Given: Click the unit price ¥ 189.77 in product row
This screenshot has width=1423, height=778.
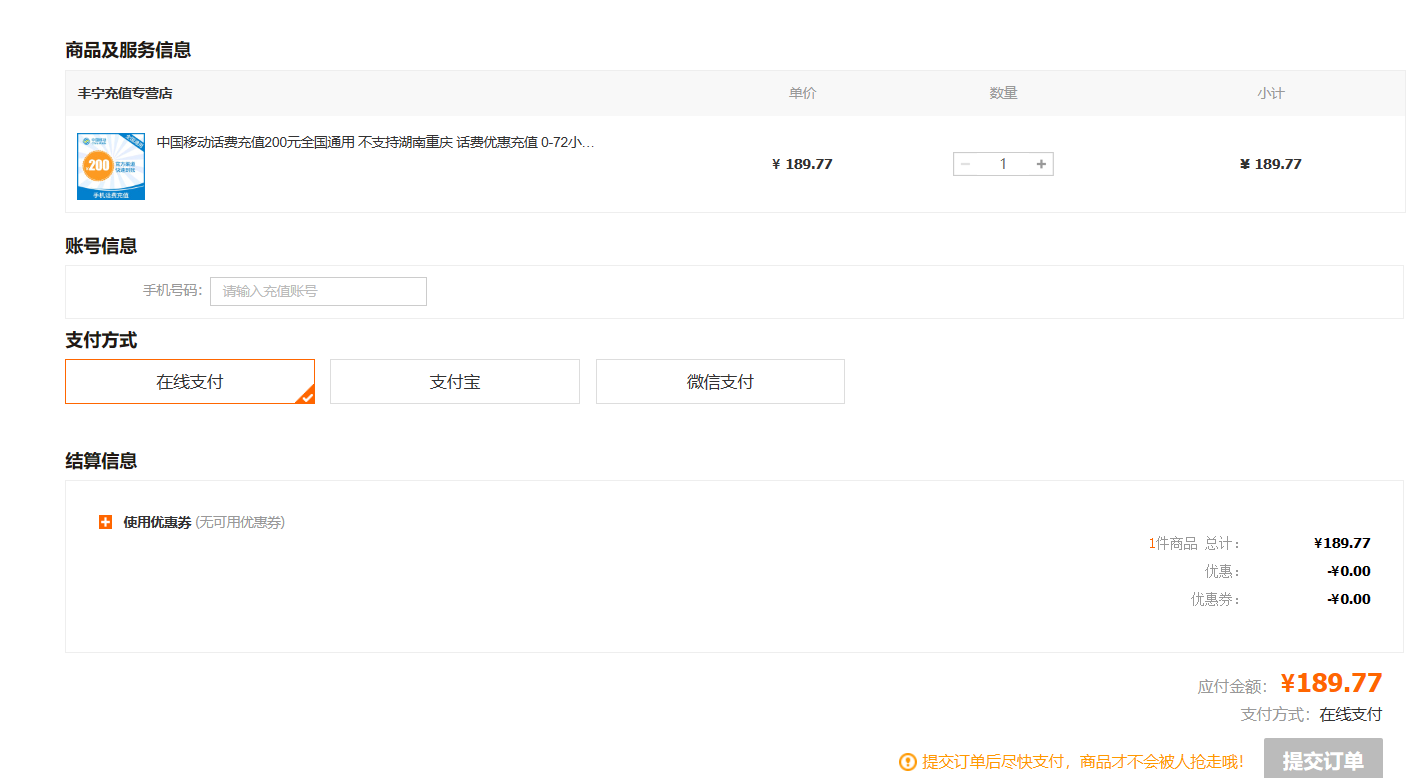Looking at the screenshot, I should [x=802, y=164].
